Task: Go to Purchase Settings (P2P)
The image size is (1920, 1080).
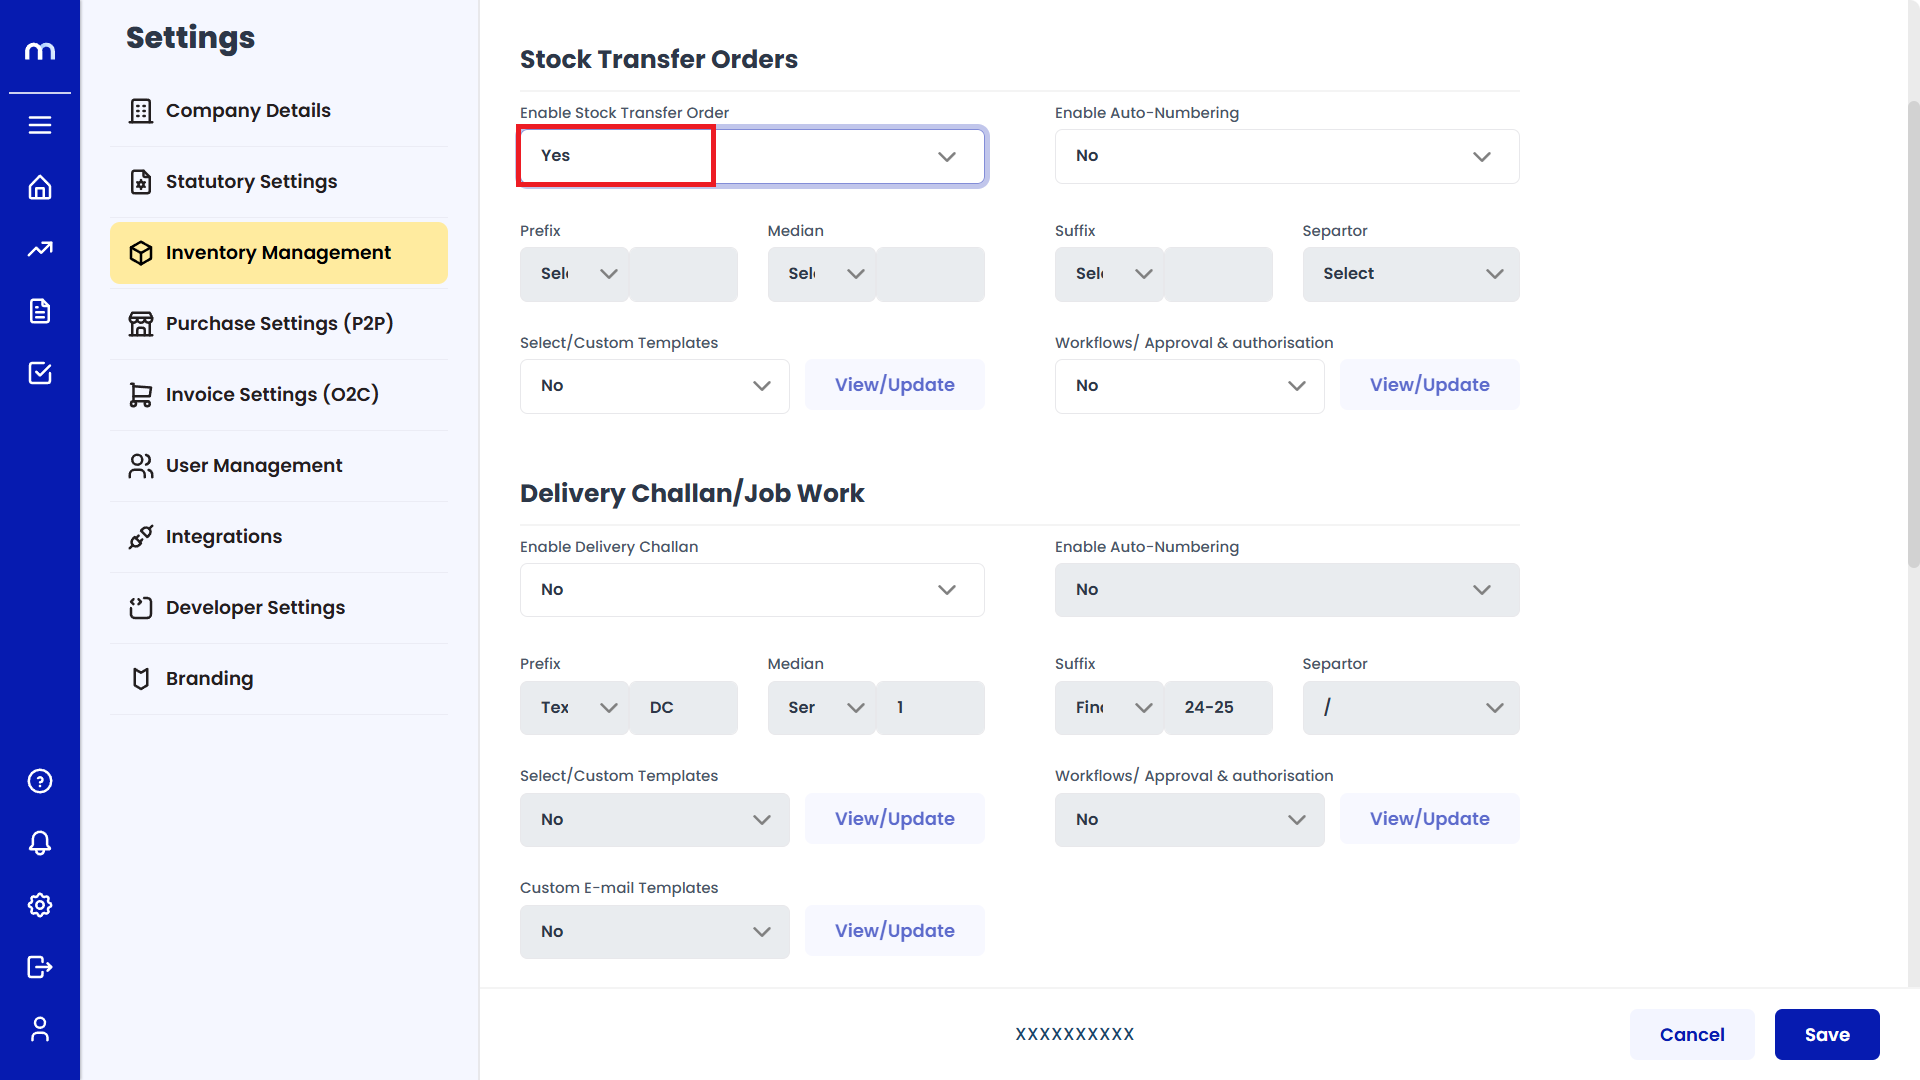Action: tap(279, 324)
